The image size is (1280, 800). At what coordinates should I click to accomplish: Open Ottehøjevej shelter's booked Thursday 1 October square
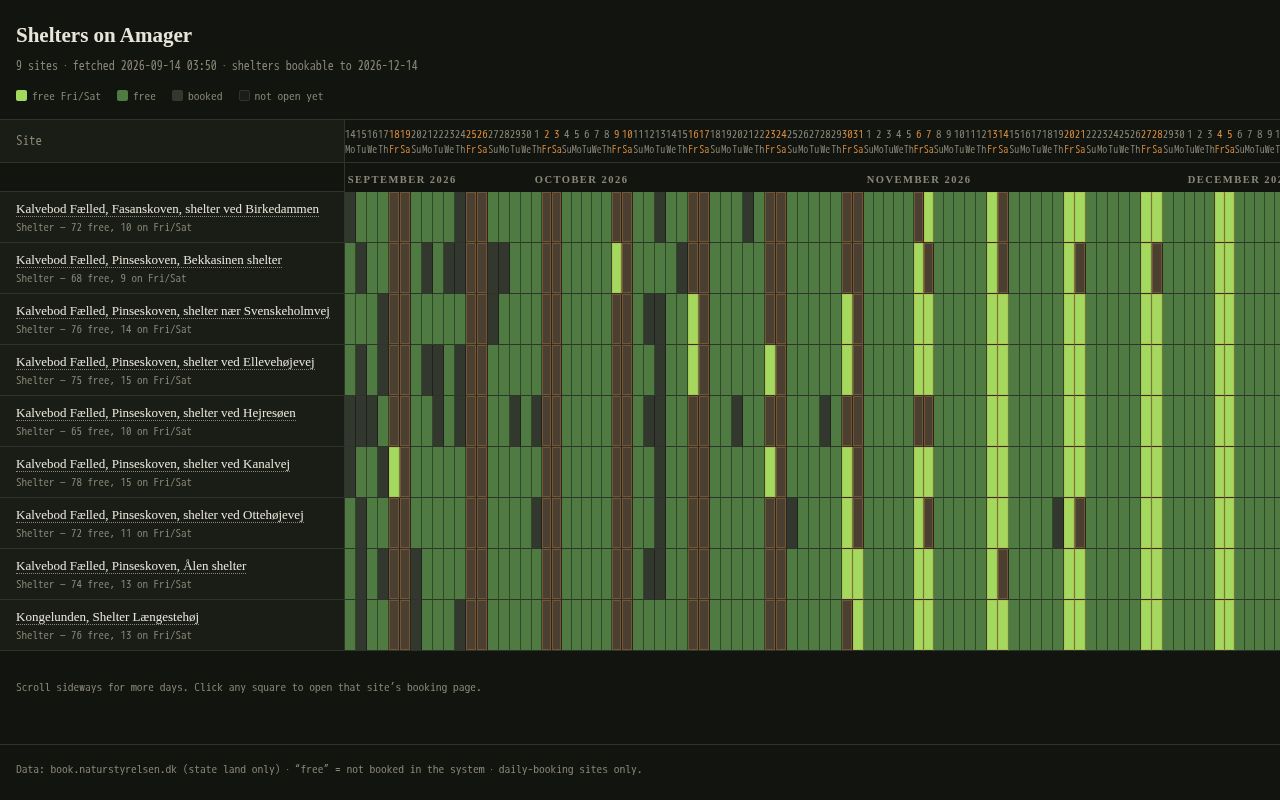click(537, 523)
